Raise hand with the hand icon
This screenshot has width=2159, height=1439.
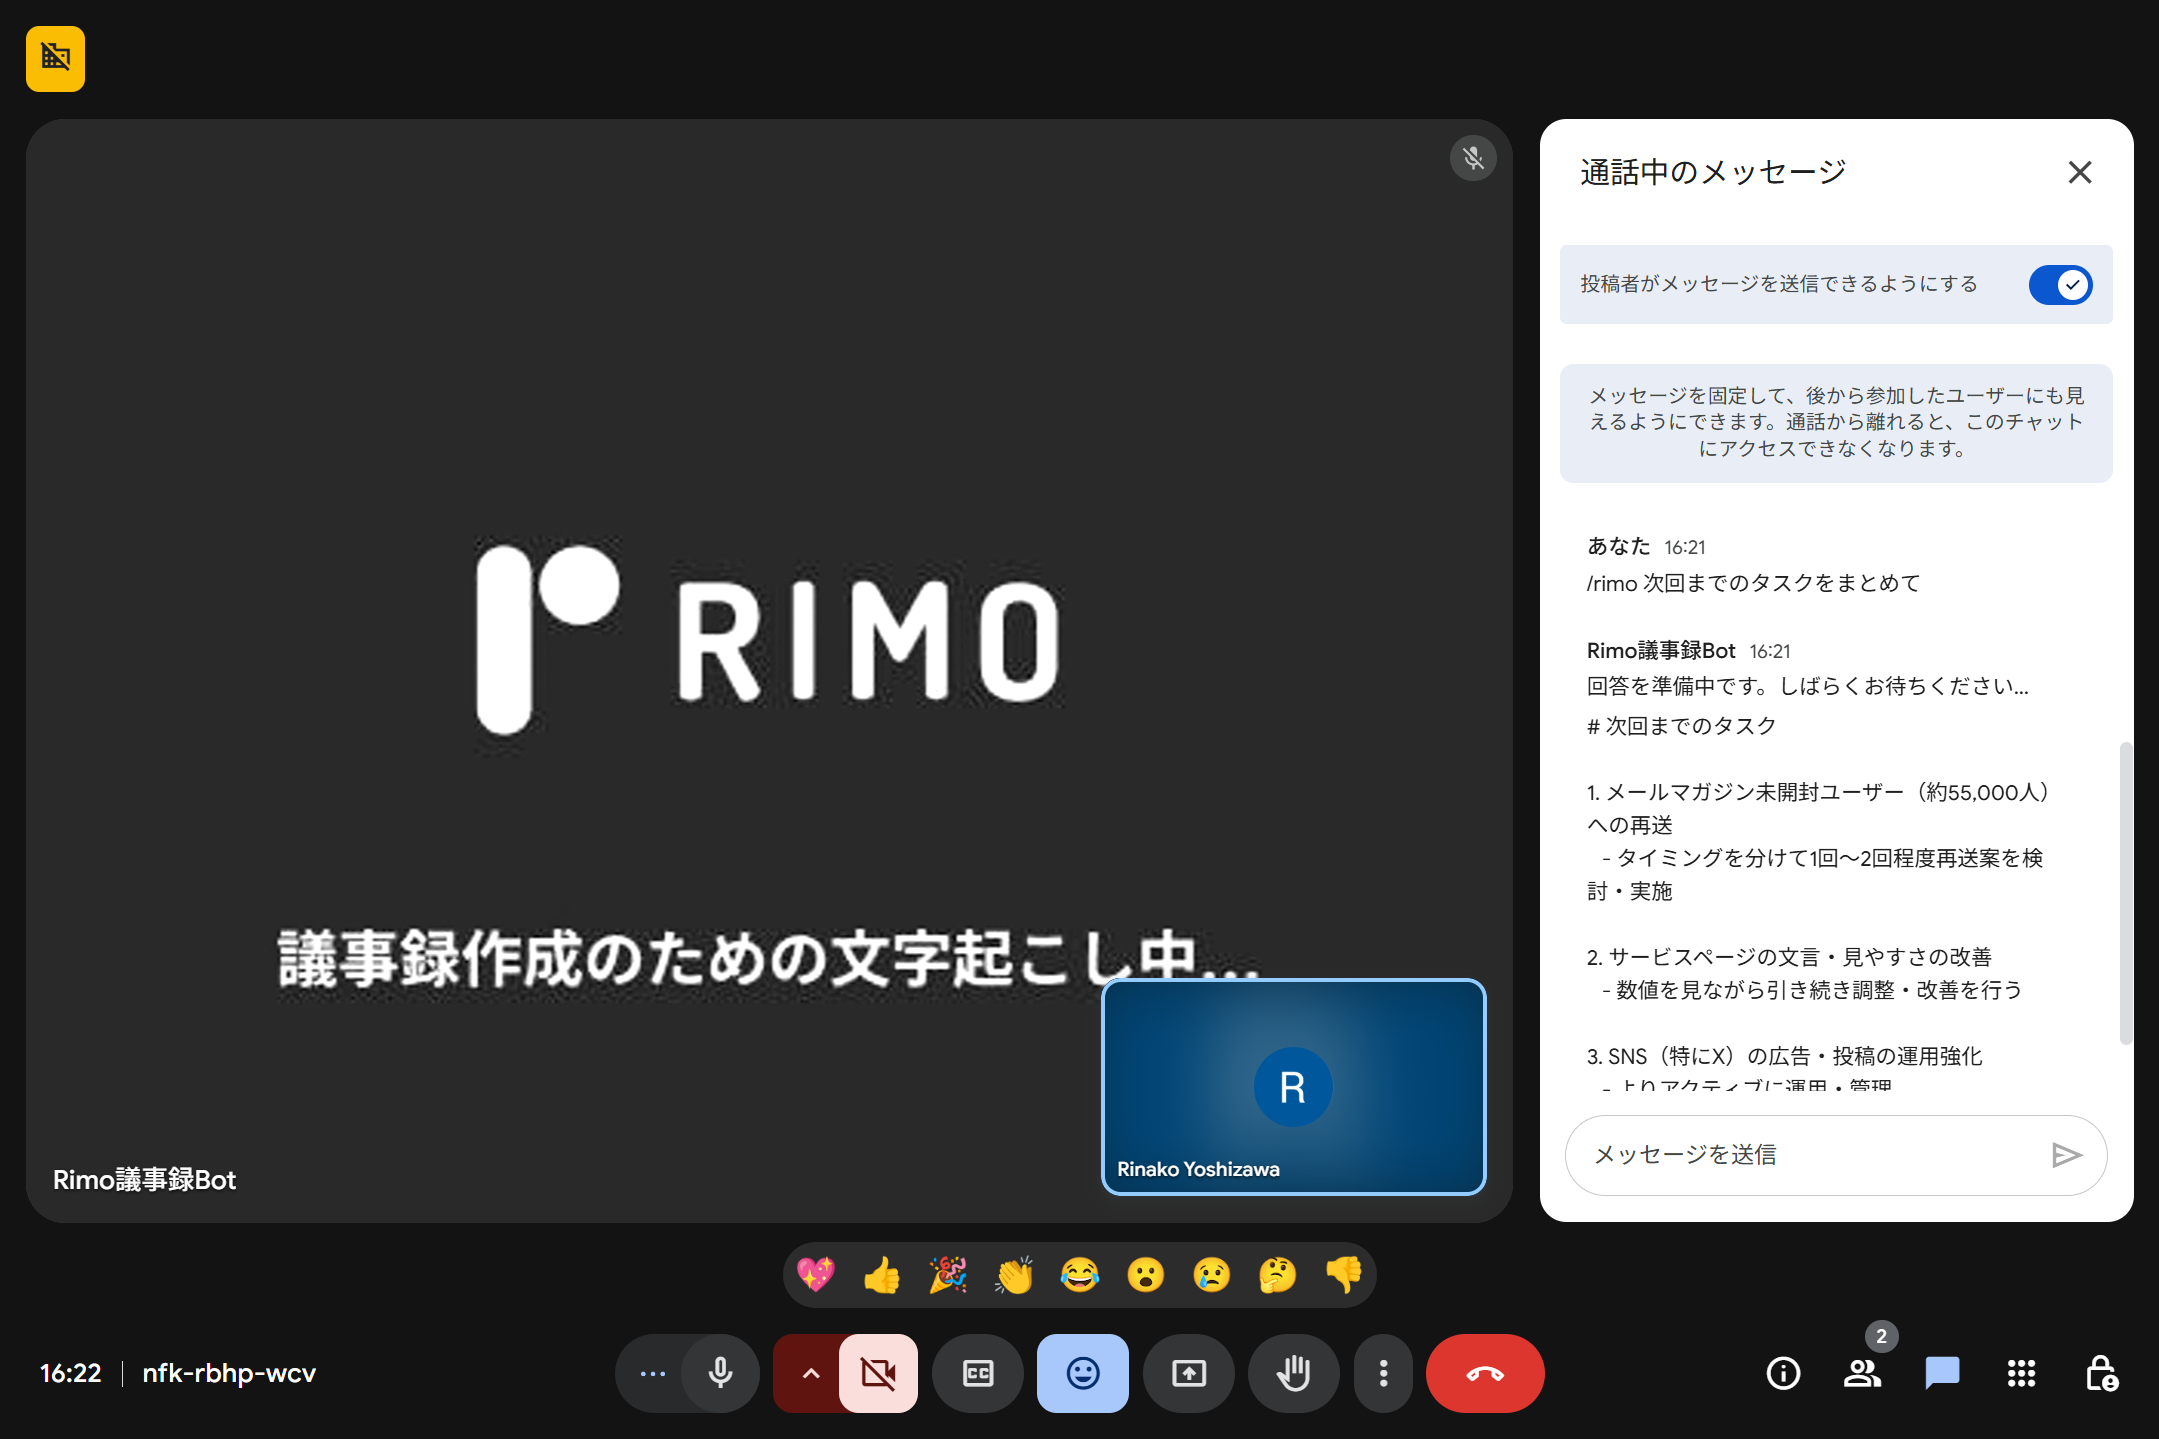(1293, 1373)
